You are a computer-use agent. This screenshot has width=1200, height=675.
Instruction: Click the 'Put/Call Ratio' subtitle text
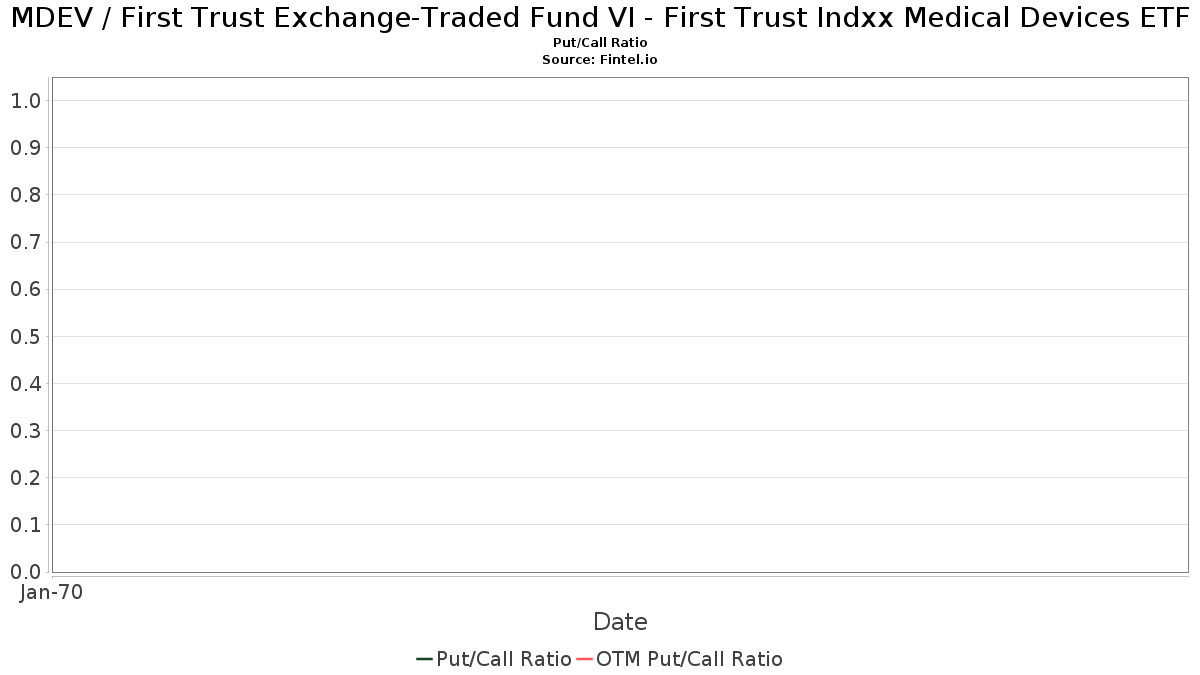tap(600, 43)
